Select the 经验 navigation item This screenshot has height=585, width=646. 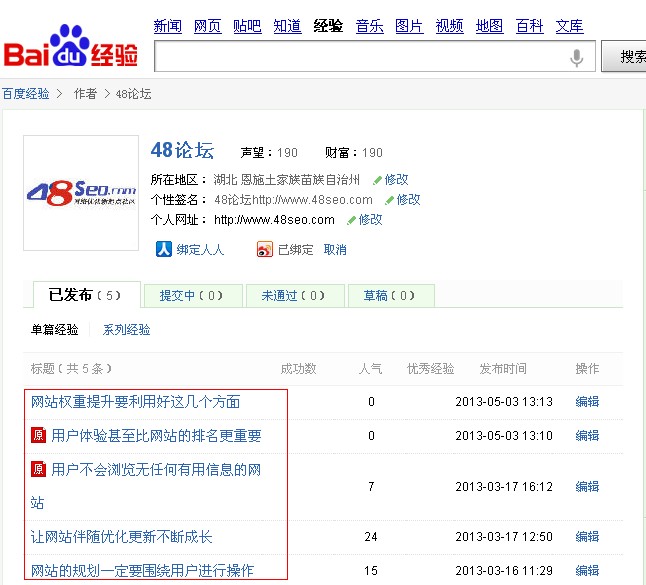pos(328,26)
